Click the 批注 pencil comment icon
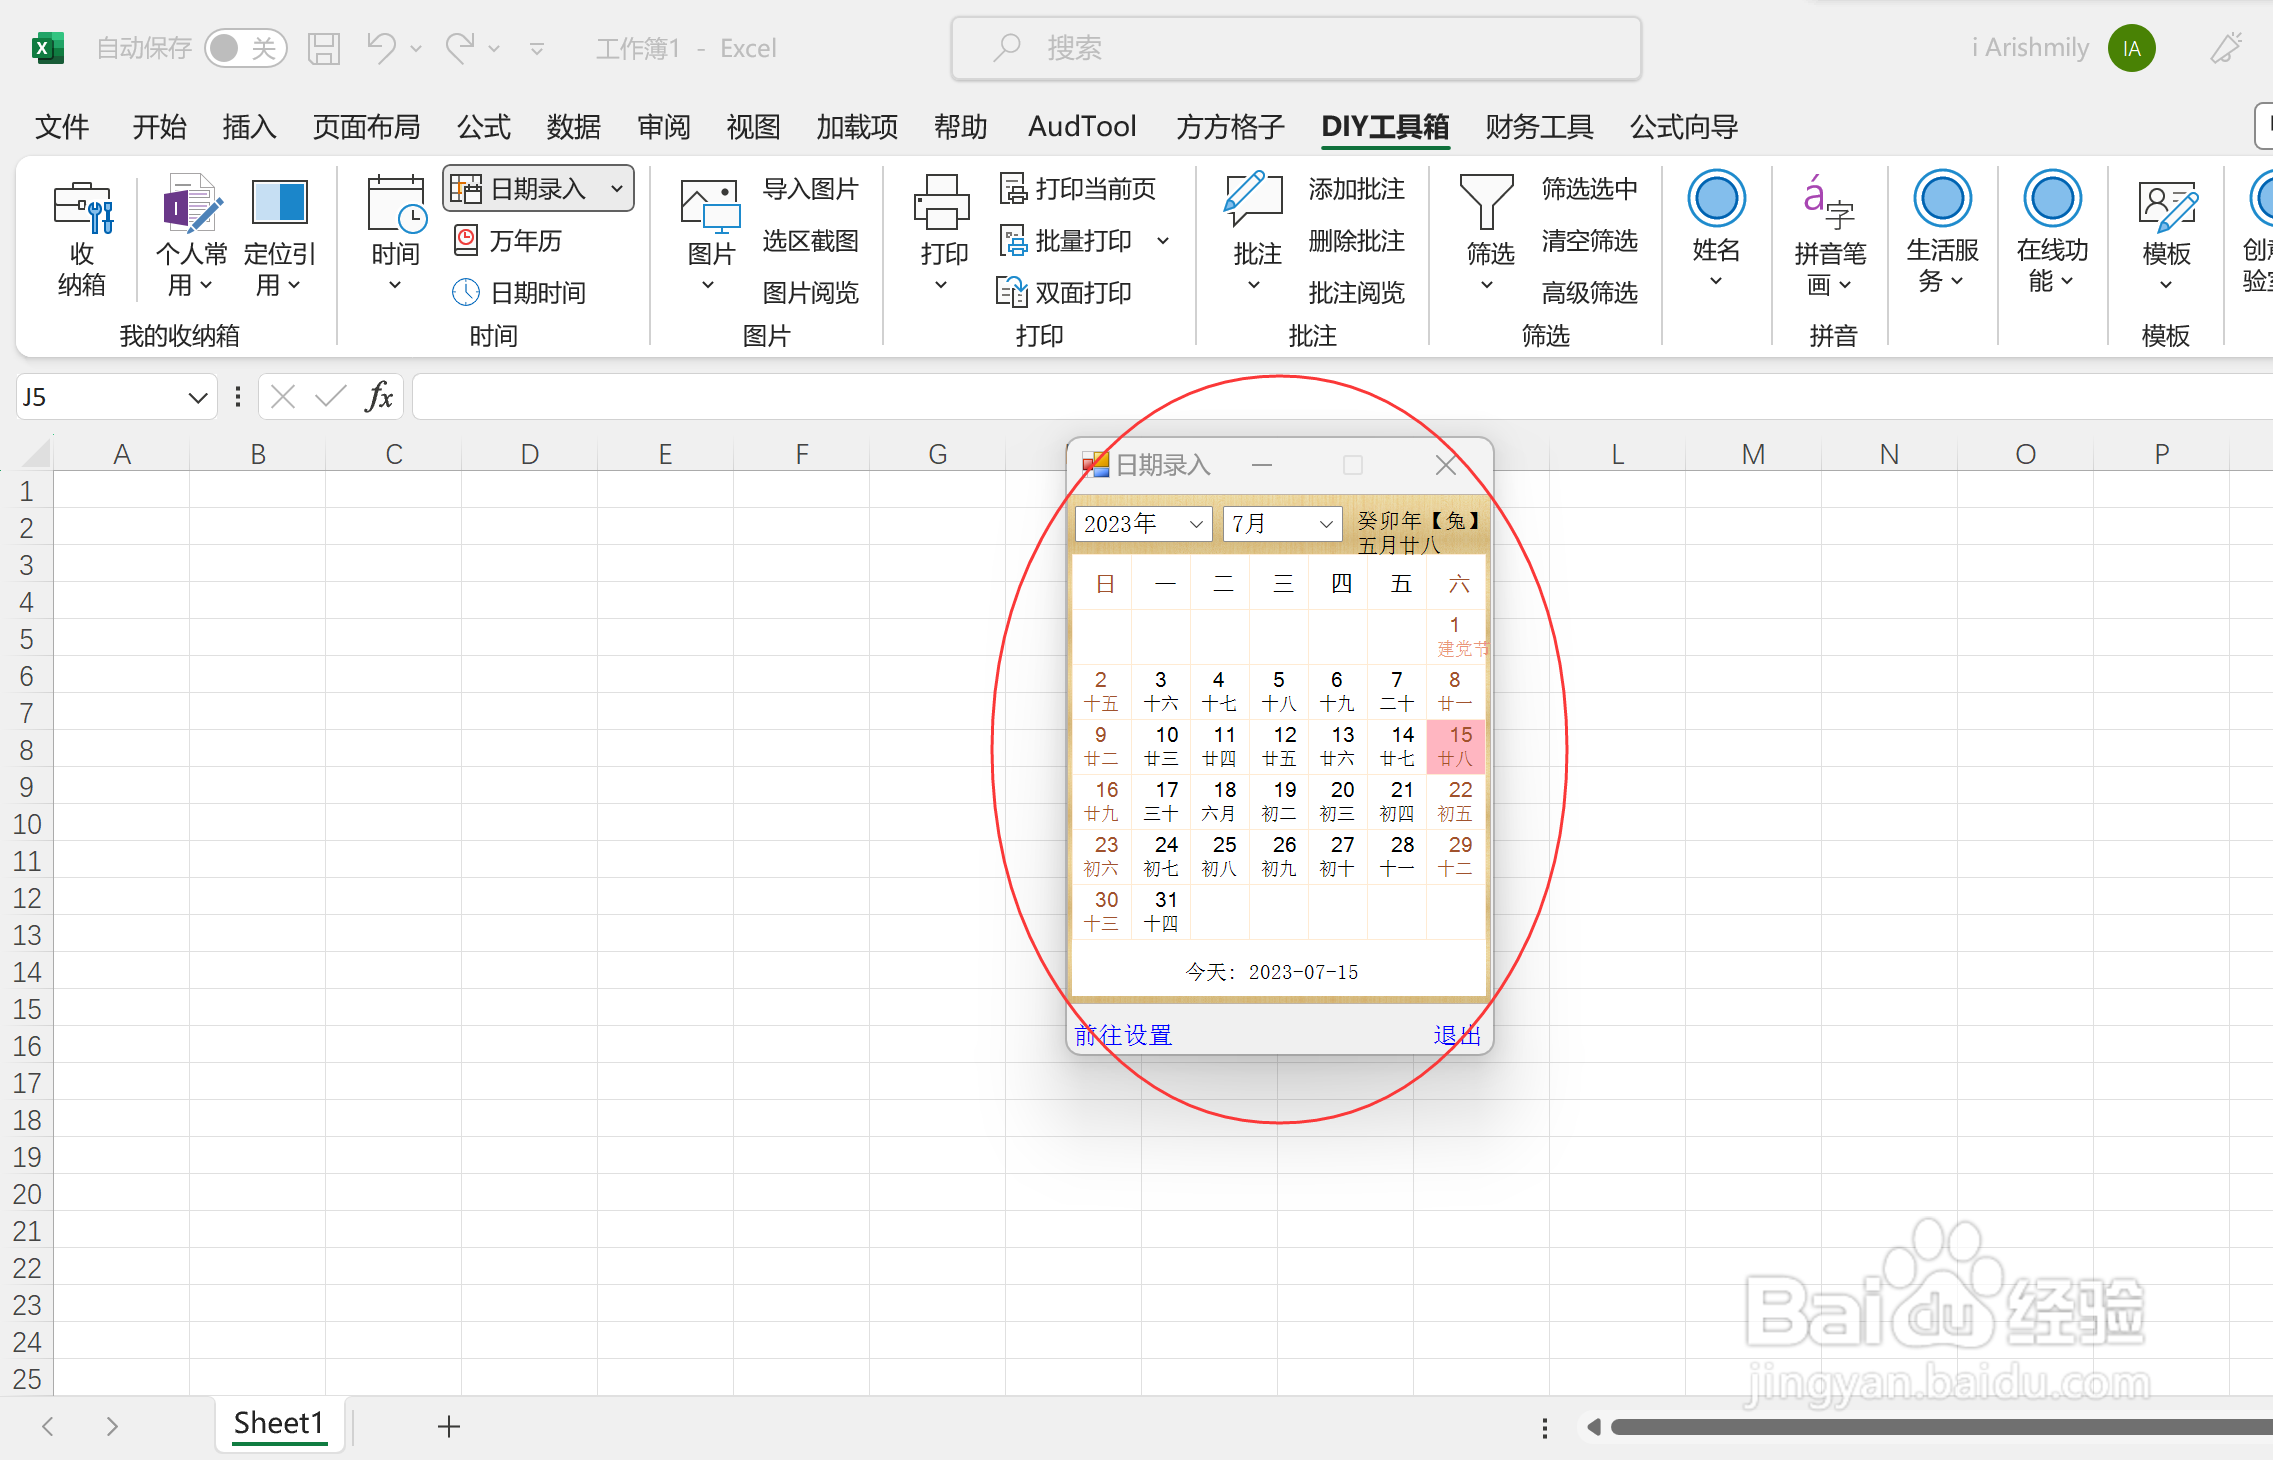Viewport: 2273px width, 1460px height. [1254, 201]
